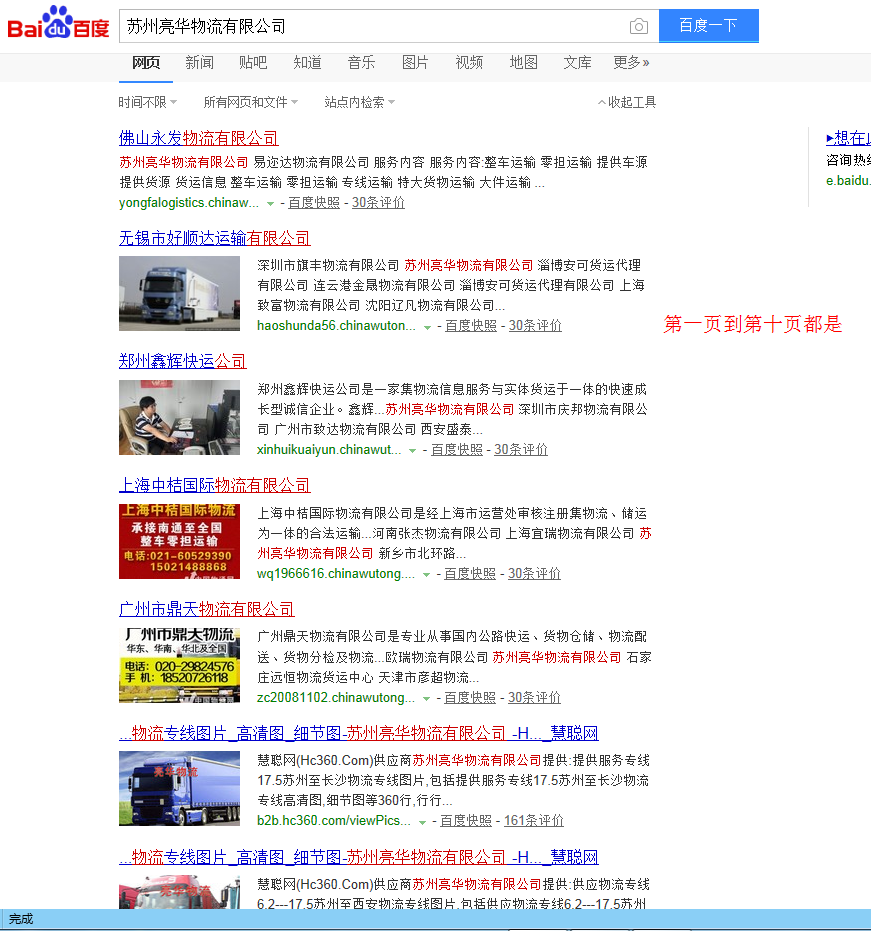Switch to the 新闻 tab

(199, 62)
